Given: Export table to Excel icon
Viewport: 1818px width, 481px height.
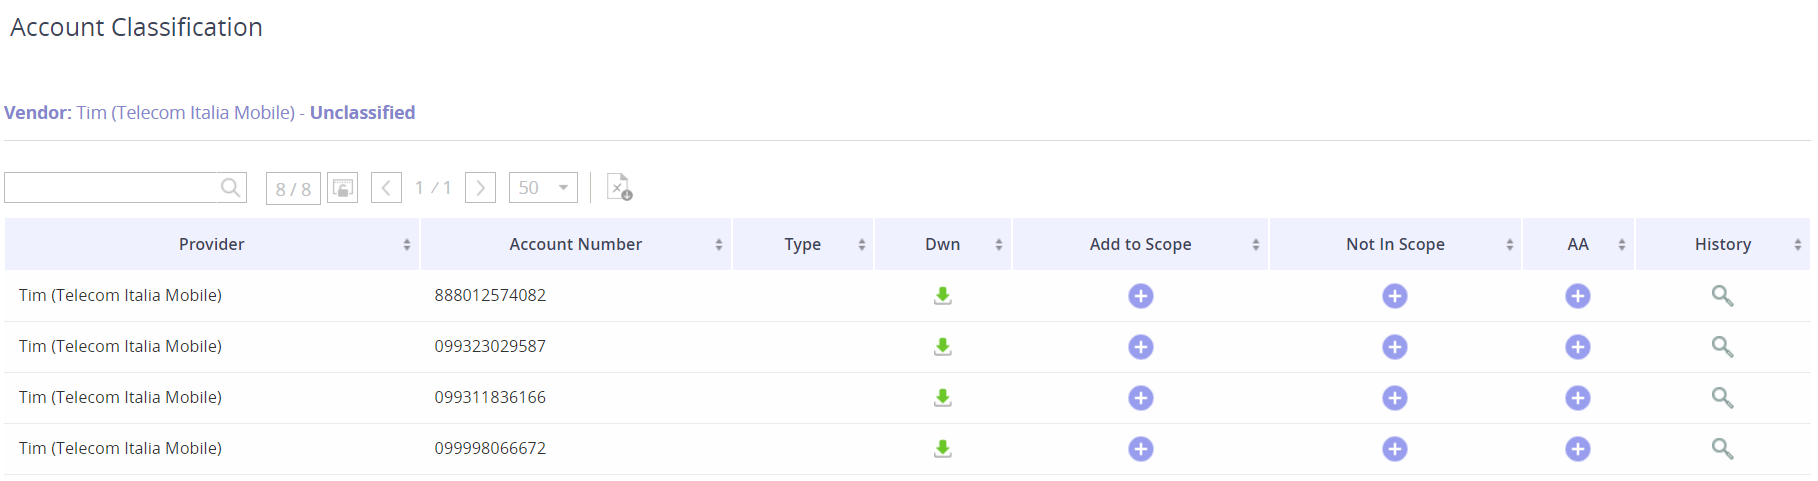Looking at the screenshot, I should coord(620,187).
